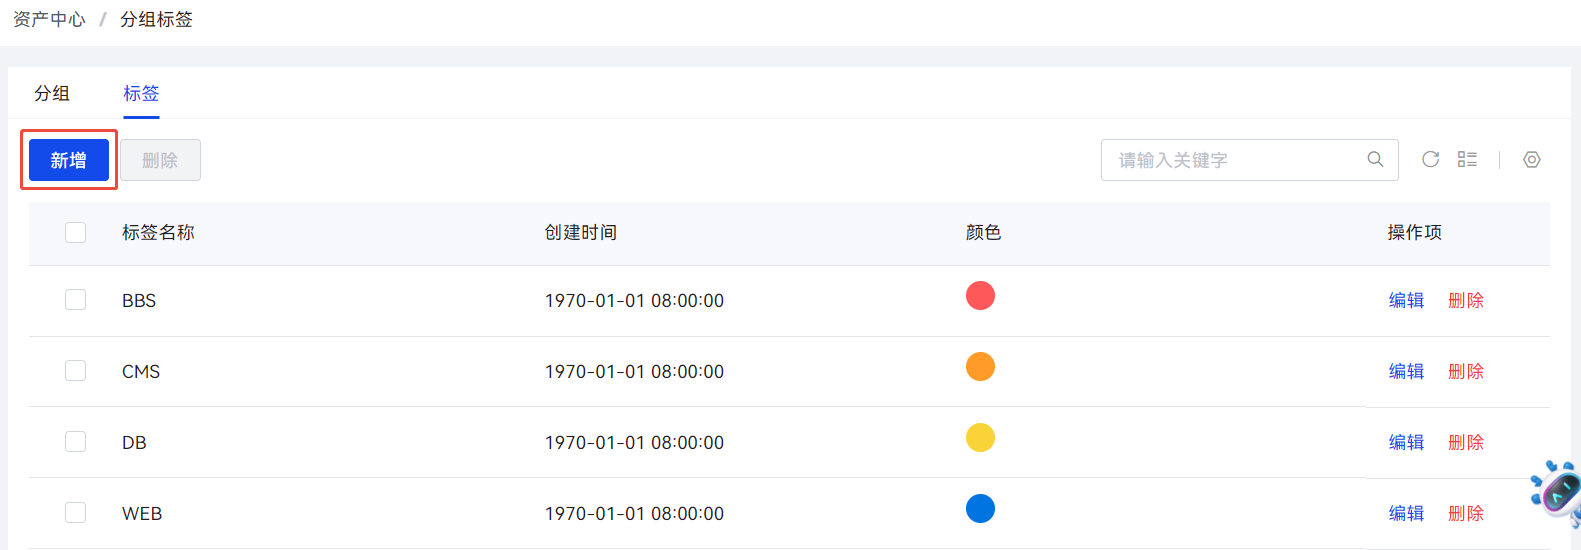
Task: Toggle the select-all header checkbox
Action: (76, 232)
